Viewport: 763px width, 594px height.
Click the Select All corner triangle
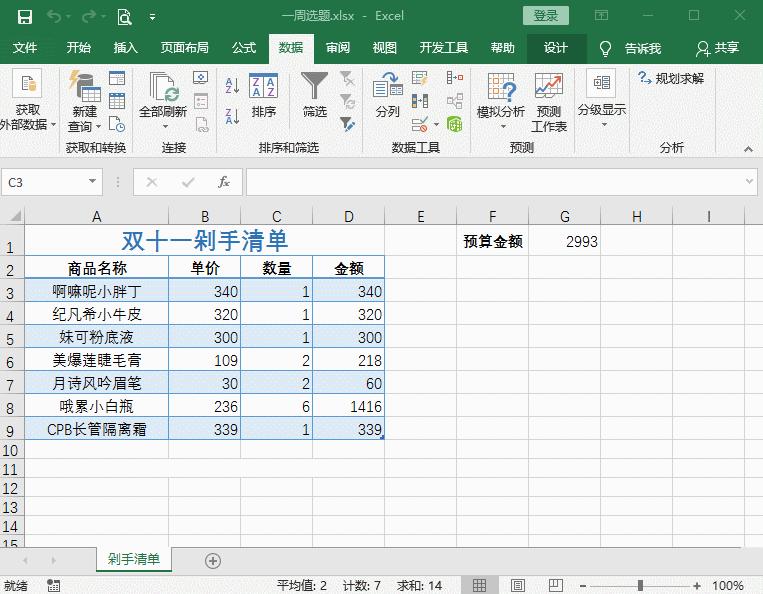point(16,216)
